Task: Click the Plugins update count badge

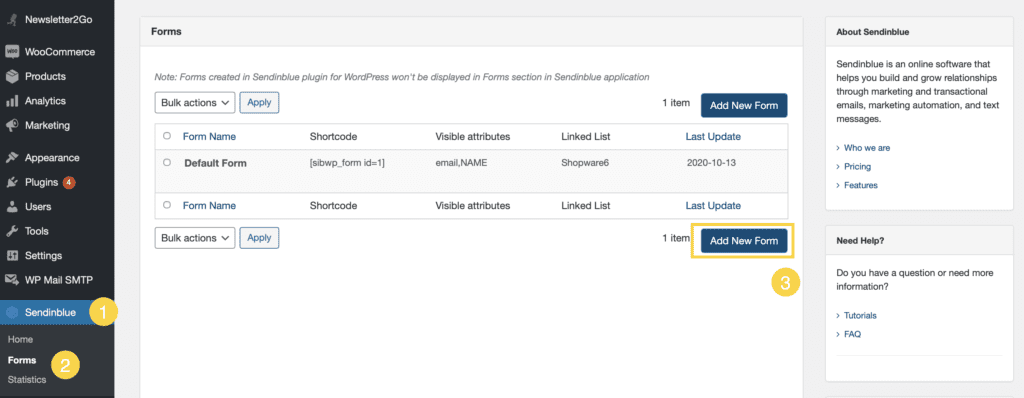Action: pyautogui.click(x=69, y=182)
